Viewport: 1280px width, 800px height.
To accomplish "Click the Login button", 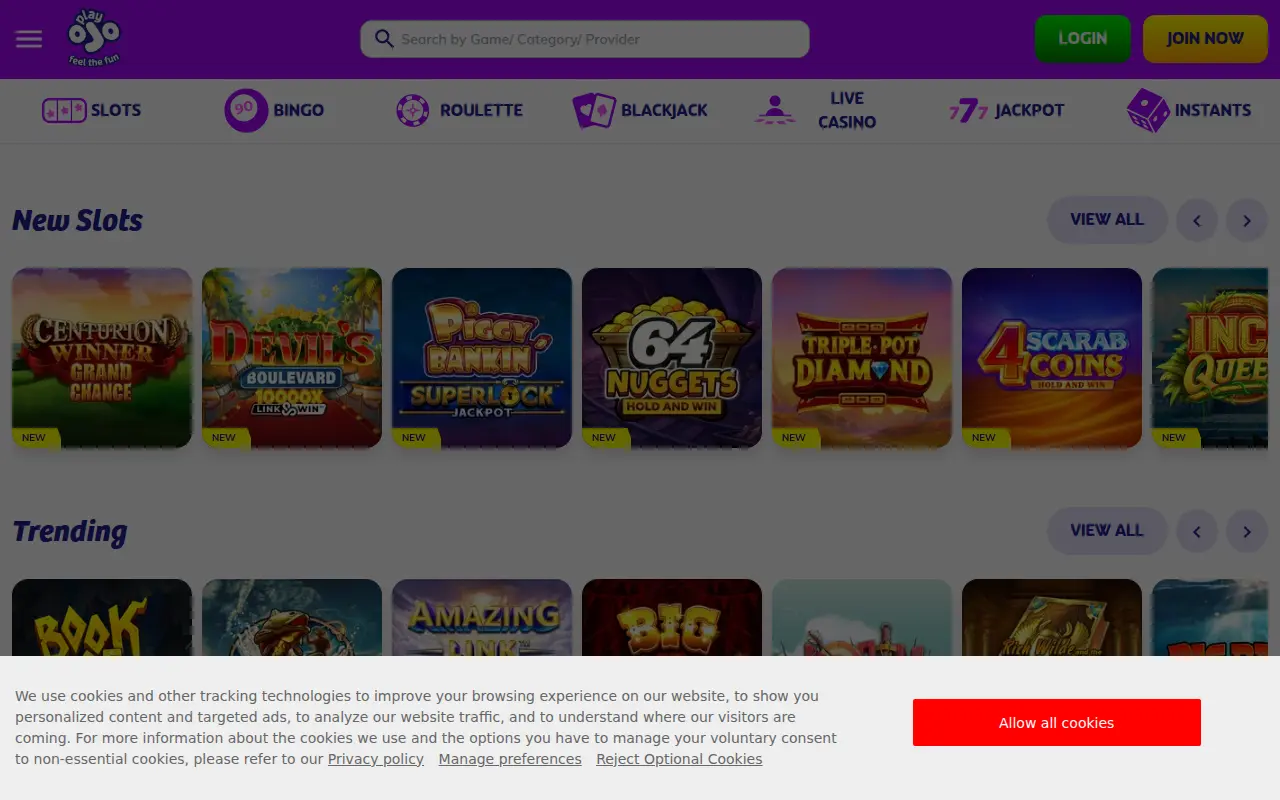I will [x=1083, y=39].
